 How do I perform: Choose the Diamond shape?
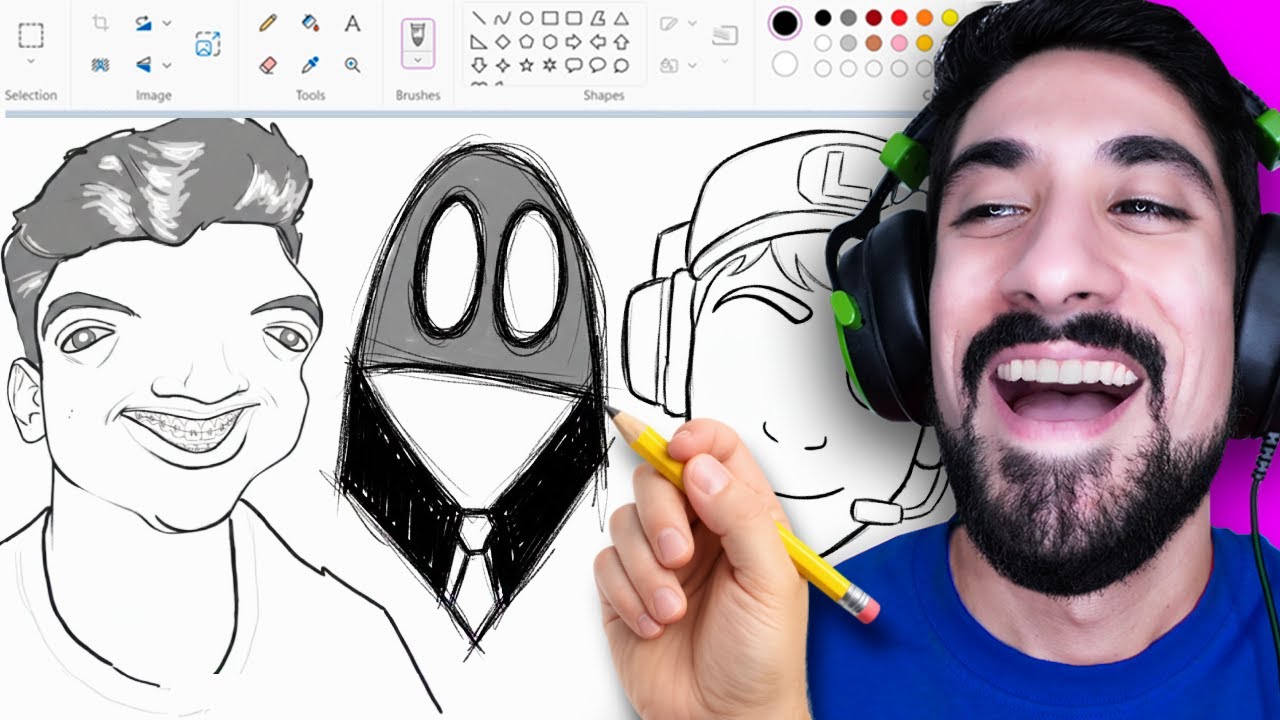pyautogui.click(x=503, y=42)
